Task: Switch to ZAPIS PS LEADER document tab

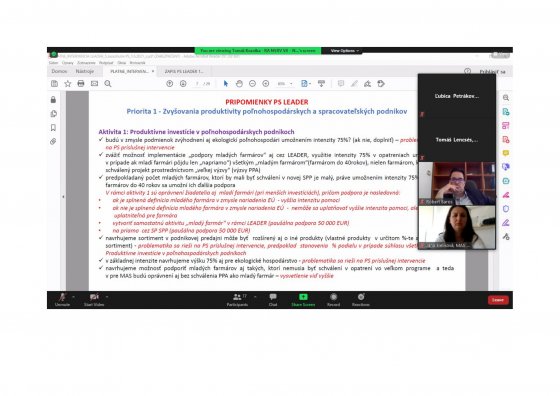Action: click(184, 71)
